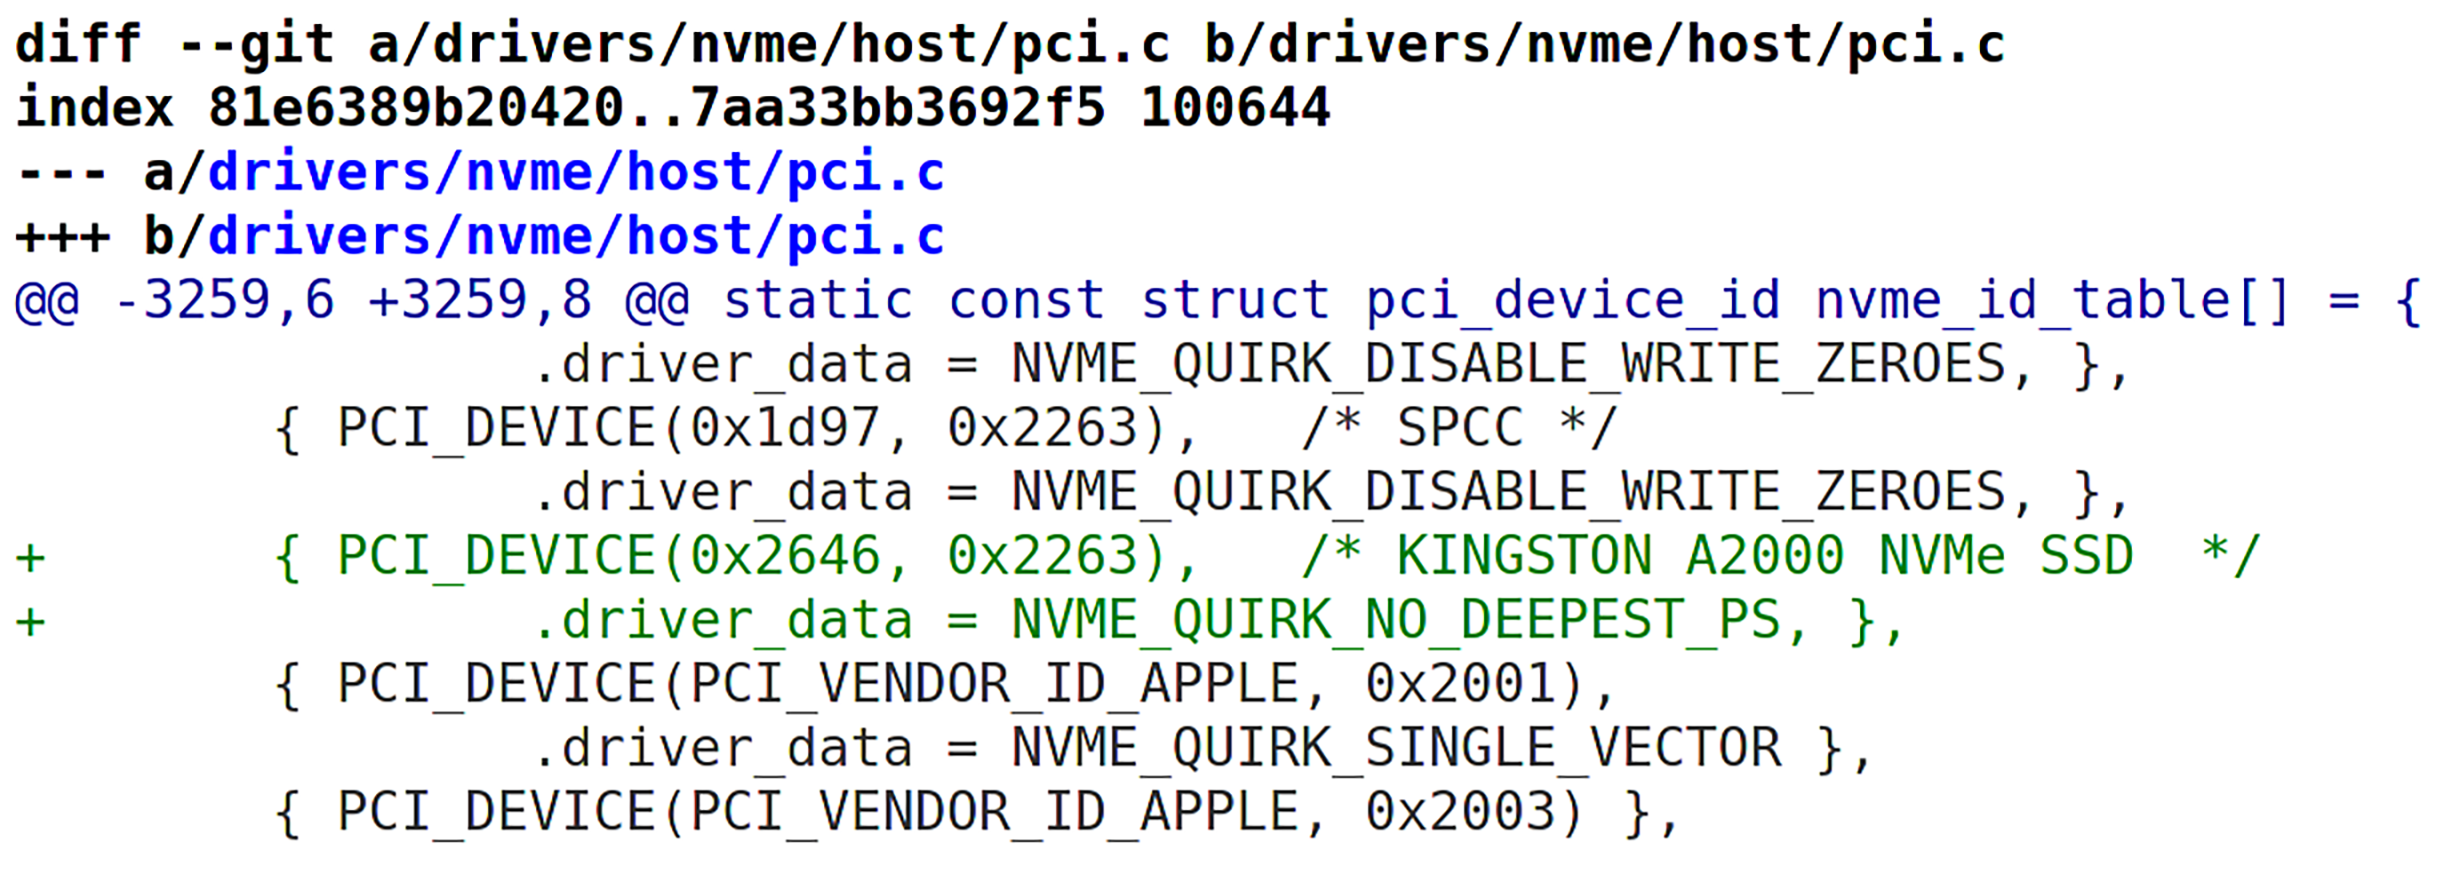2452x882 pixels.
Task: Click the first plus sign marking the added PCI_DEVICE line
Action: click(30, 557)
